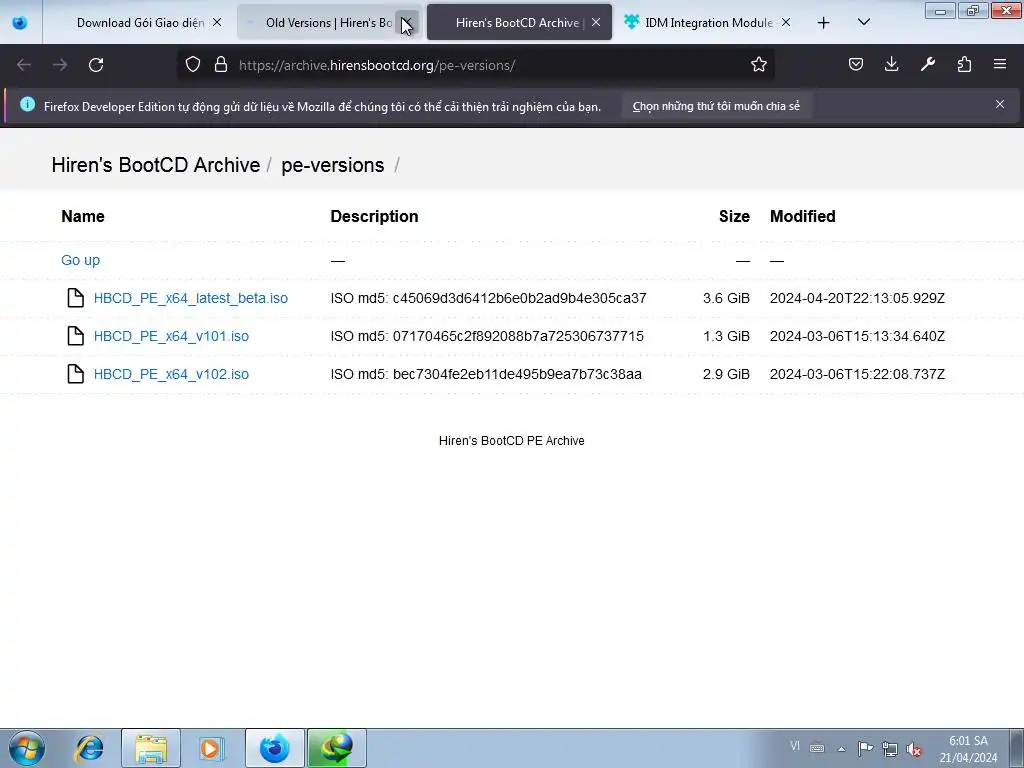Screen dimensions: 1024x768
Task: Open tracking protection shield panel
Action: click(193, 65)
